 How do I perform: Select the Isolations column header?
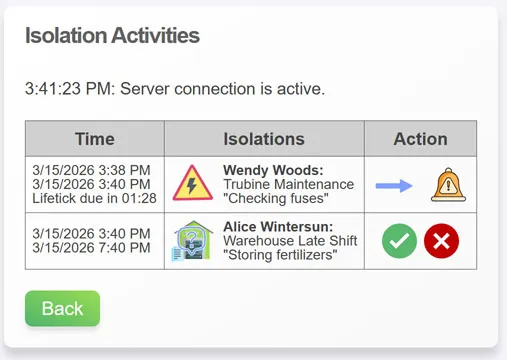click(264, 139)
